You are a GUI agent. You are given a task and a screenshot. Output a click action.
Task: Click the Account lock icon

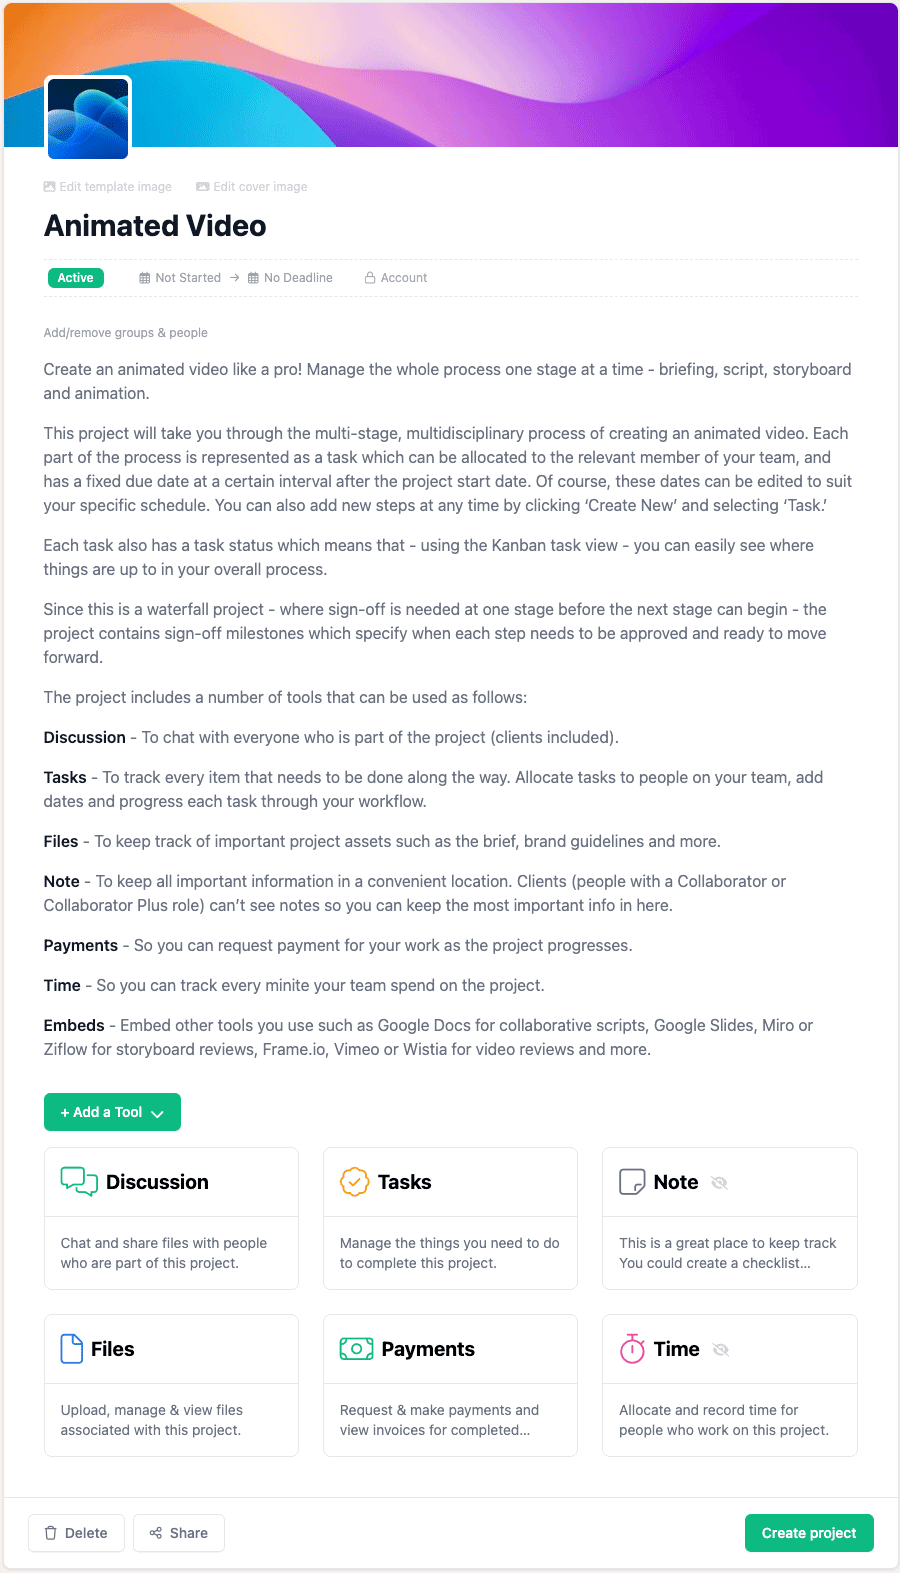tap(370, 278)
